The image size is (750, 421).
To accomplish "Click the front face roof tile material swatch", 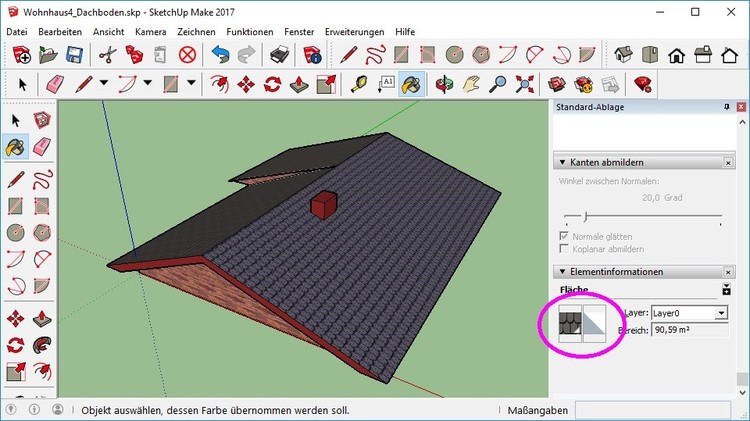I will (x=570, y=324).
